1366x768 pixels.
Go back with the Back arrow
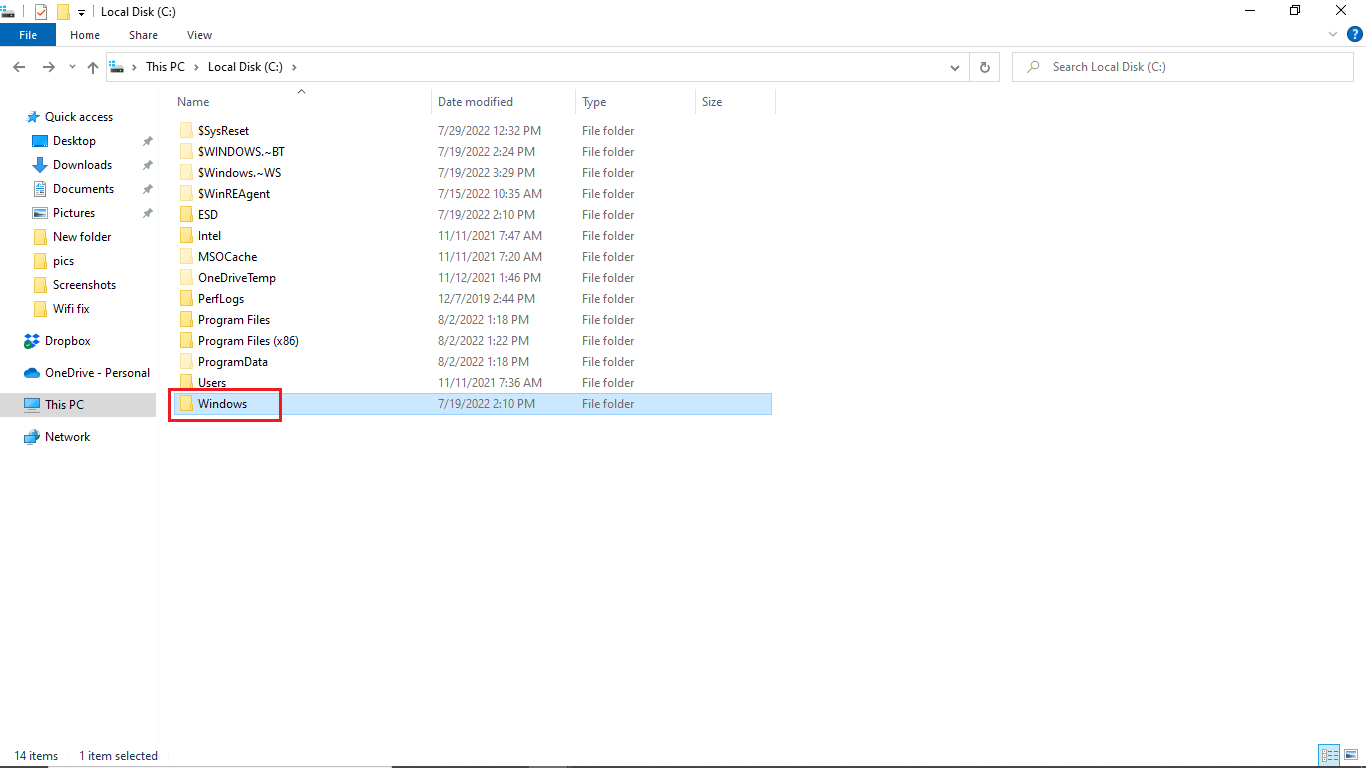[19, 67]
